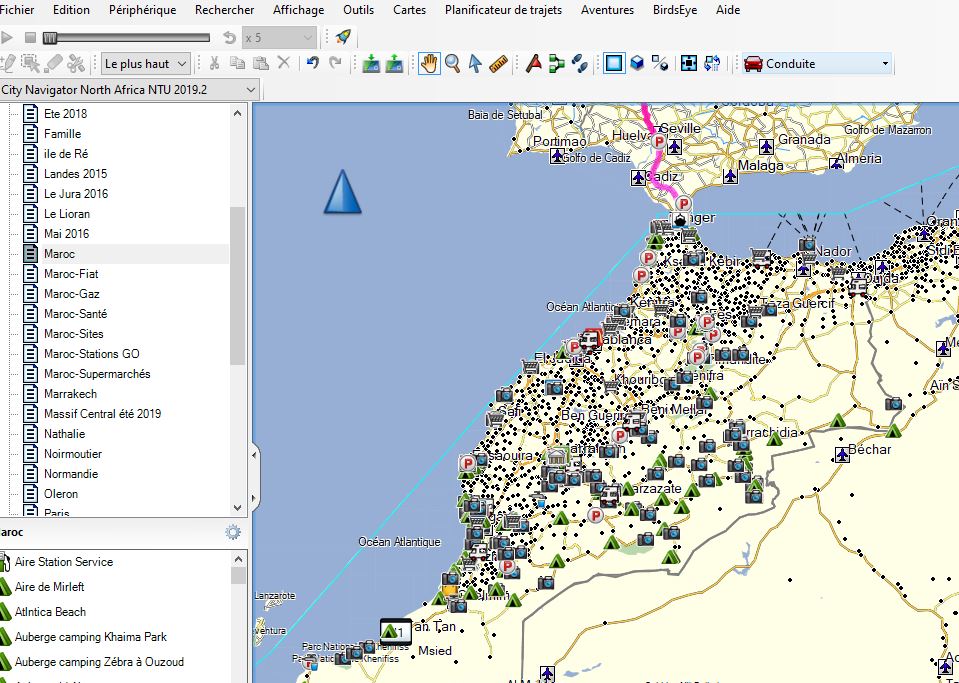Activate the Zoom magnifier tool
Image resolution: width=959 pixels, height=683 pixels.
click(452, 64)
